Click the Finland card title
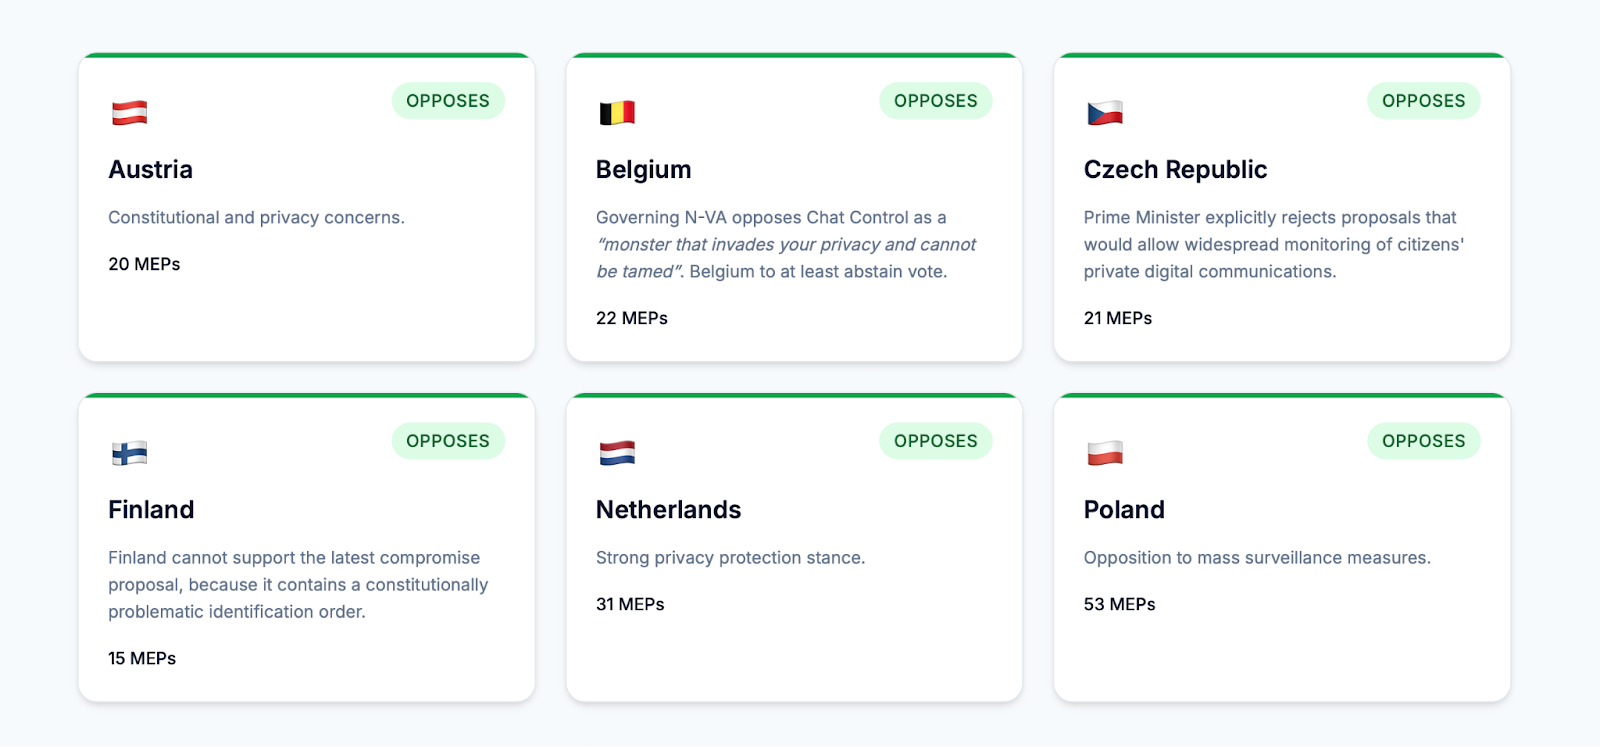The width and height of the screenshot is (1600, 747). coord(151,510)
